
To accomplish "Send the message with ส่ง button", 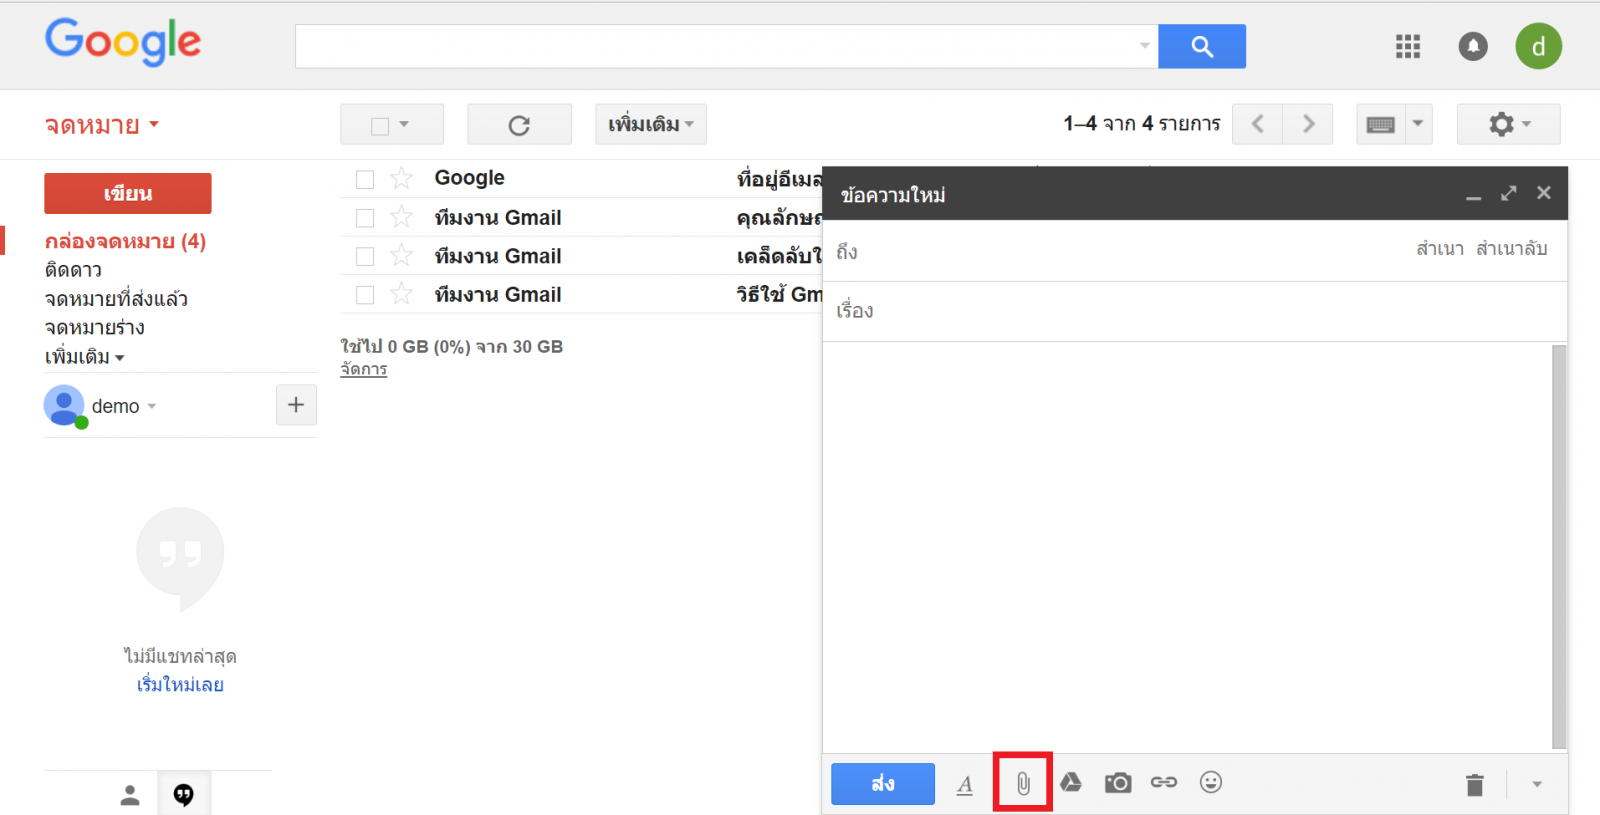I will pyautogui.click(x=883, y=784).
